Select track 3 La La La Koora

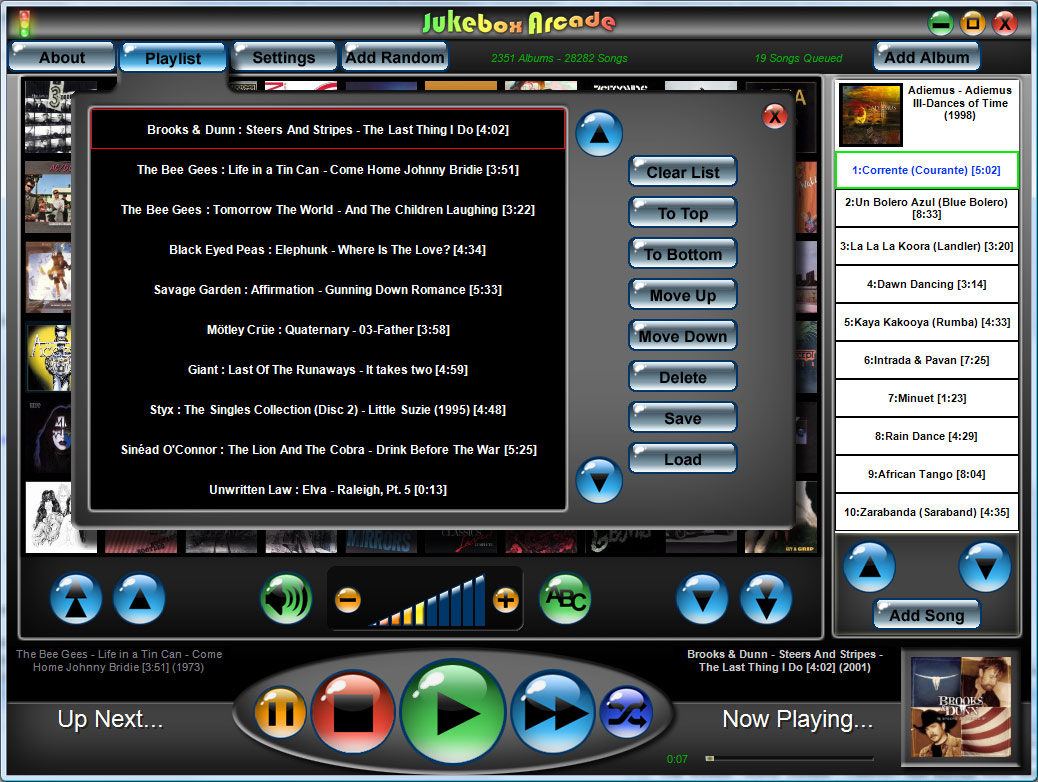click(x=926, y=246)
